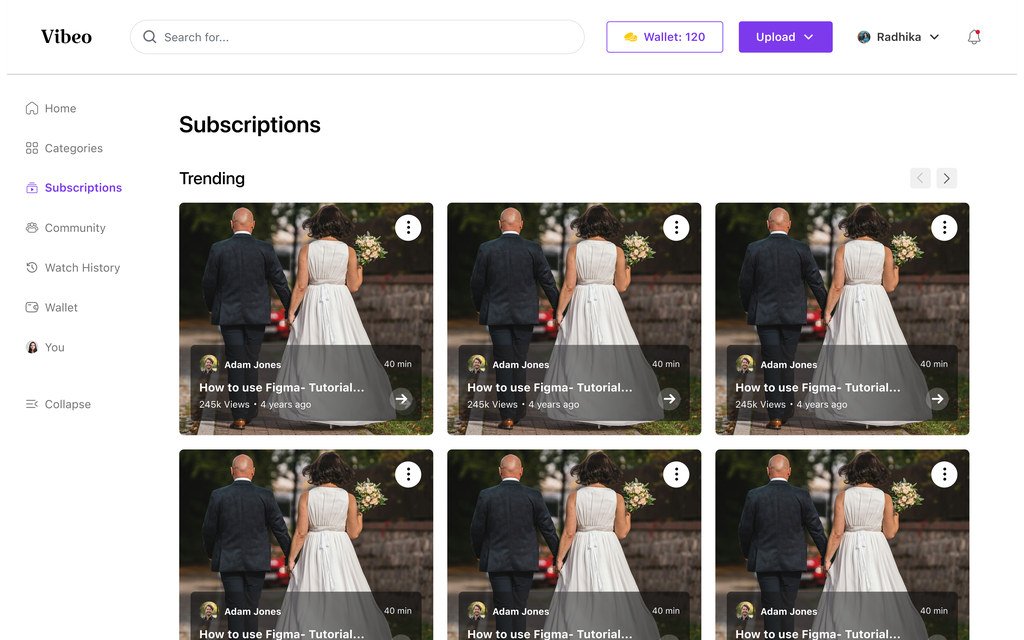Viewport: 1024px width, 640px height.
Task: Open options menu on right top-row video card
Action: (x=944, y=228)
